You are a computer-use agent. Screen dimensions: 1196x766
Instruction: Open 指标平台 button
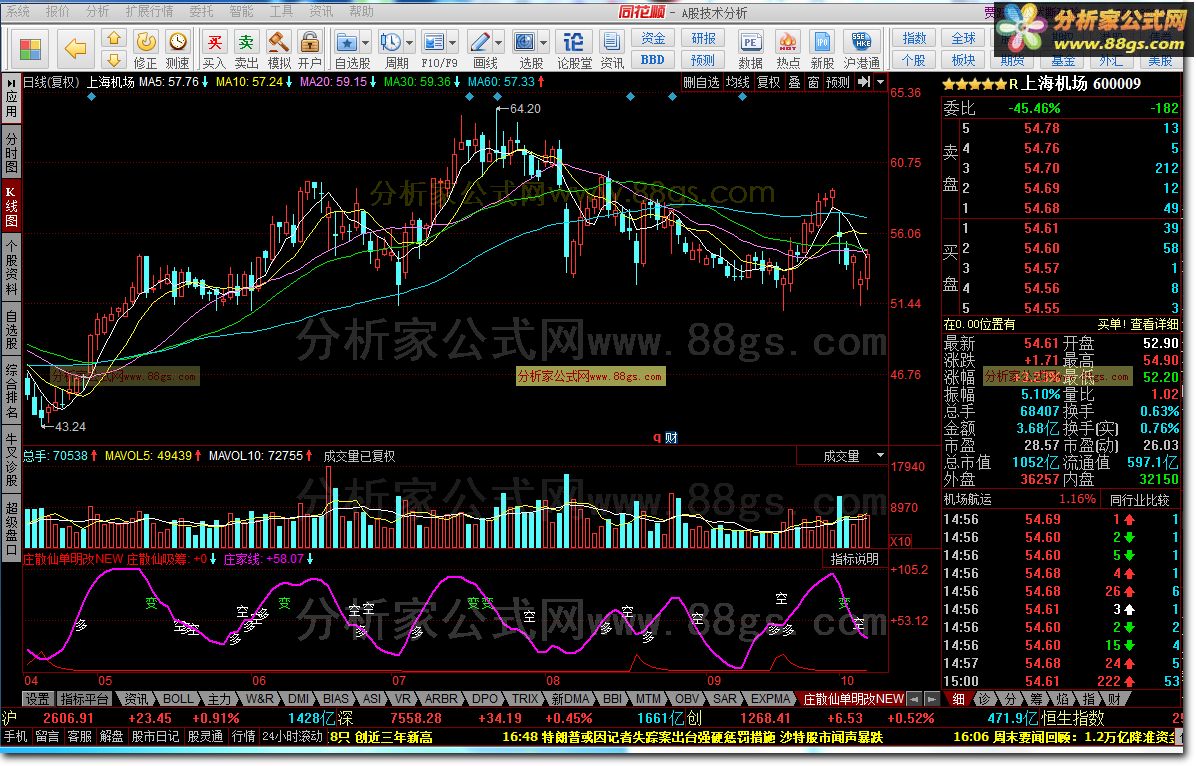click(x=85, y=699)
